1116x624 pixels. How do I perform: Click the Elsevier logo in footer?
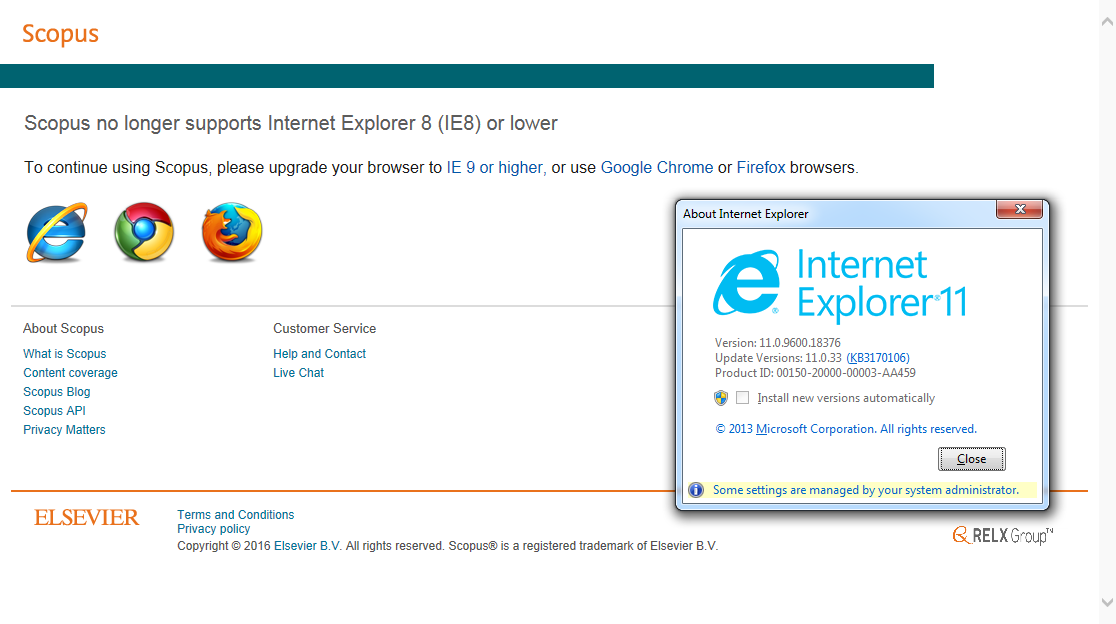87,517
